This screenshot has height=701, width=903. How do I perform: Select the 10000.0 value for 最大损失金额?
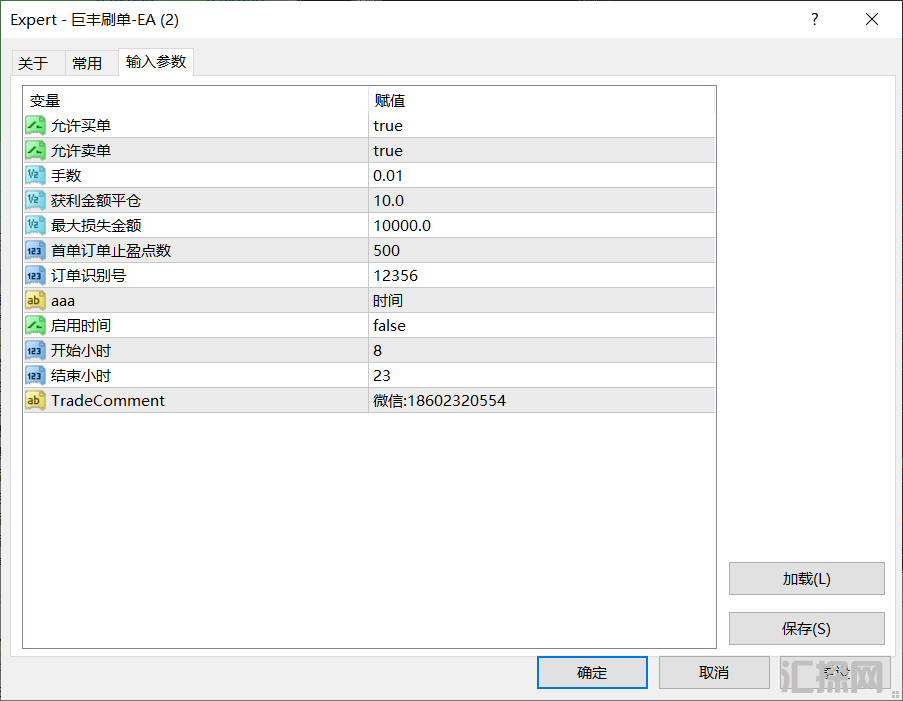click(402, 226)
